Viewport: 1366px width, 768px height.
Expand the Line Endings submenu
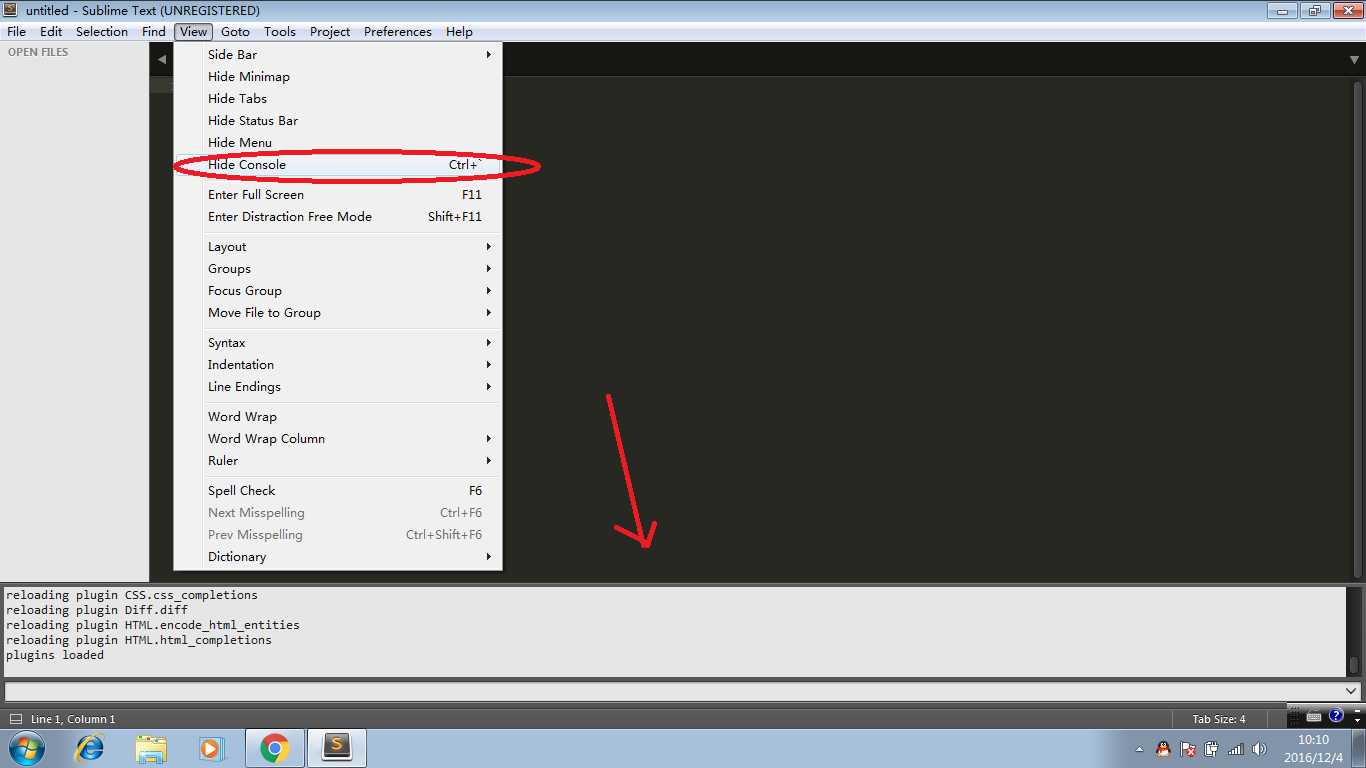coord(338,386)
